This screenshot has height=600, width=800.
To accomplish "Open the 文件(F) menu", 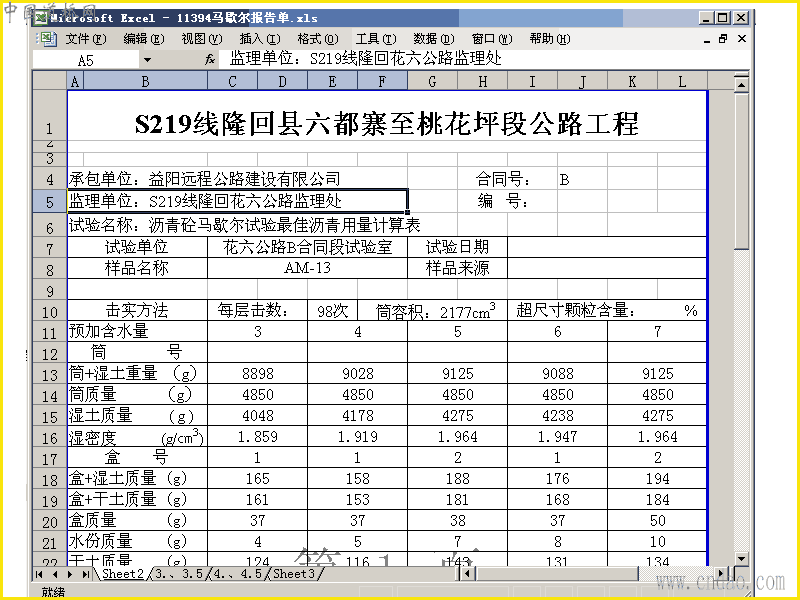I will point(86,39).
